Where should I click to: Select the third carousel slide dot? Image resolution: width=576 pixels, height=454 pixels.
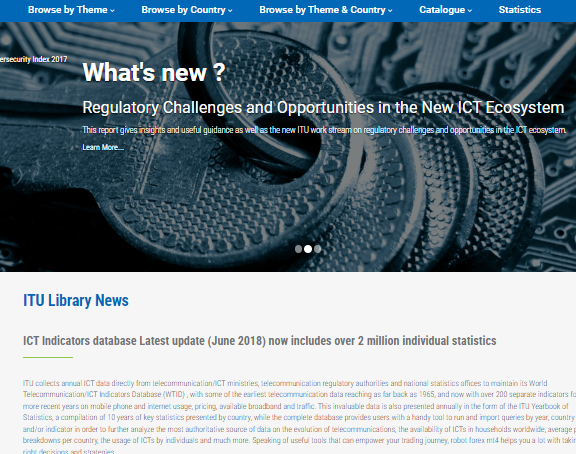317,249
